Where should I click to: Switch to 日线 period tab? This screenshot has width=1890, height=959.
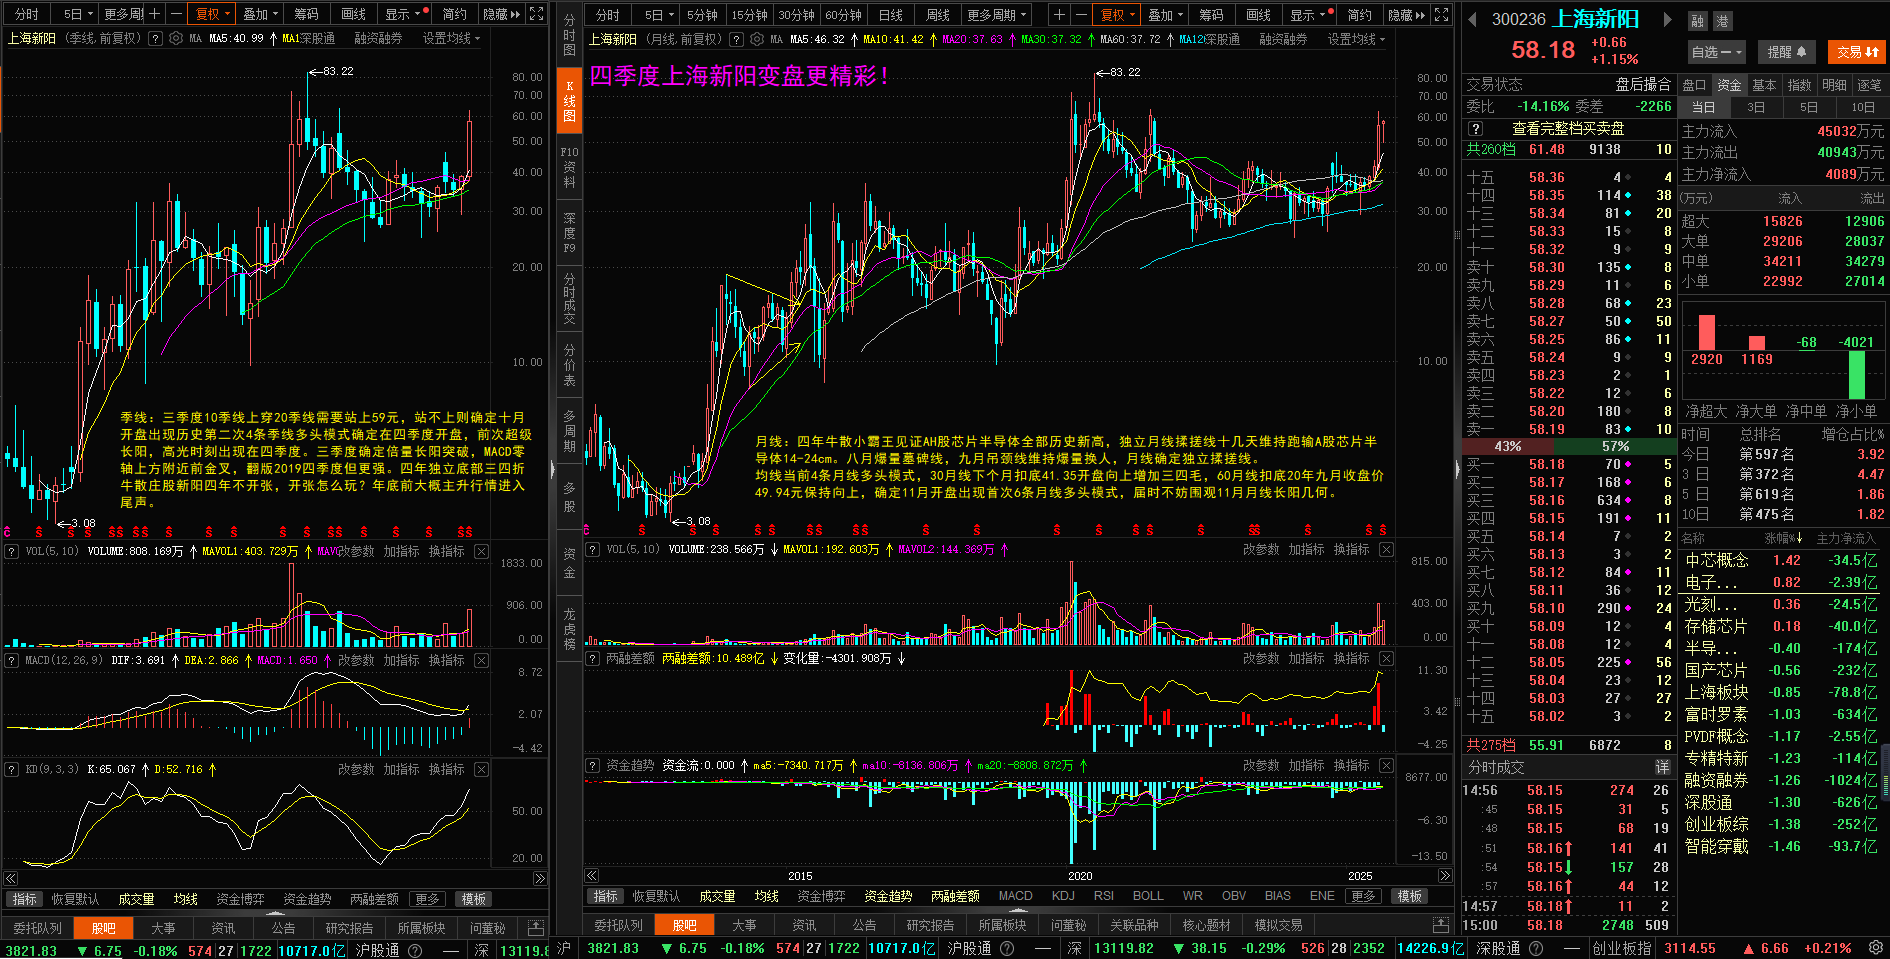coord(890,14)
